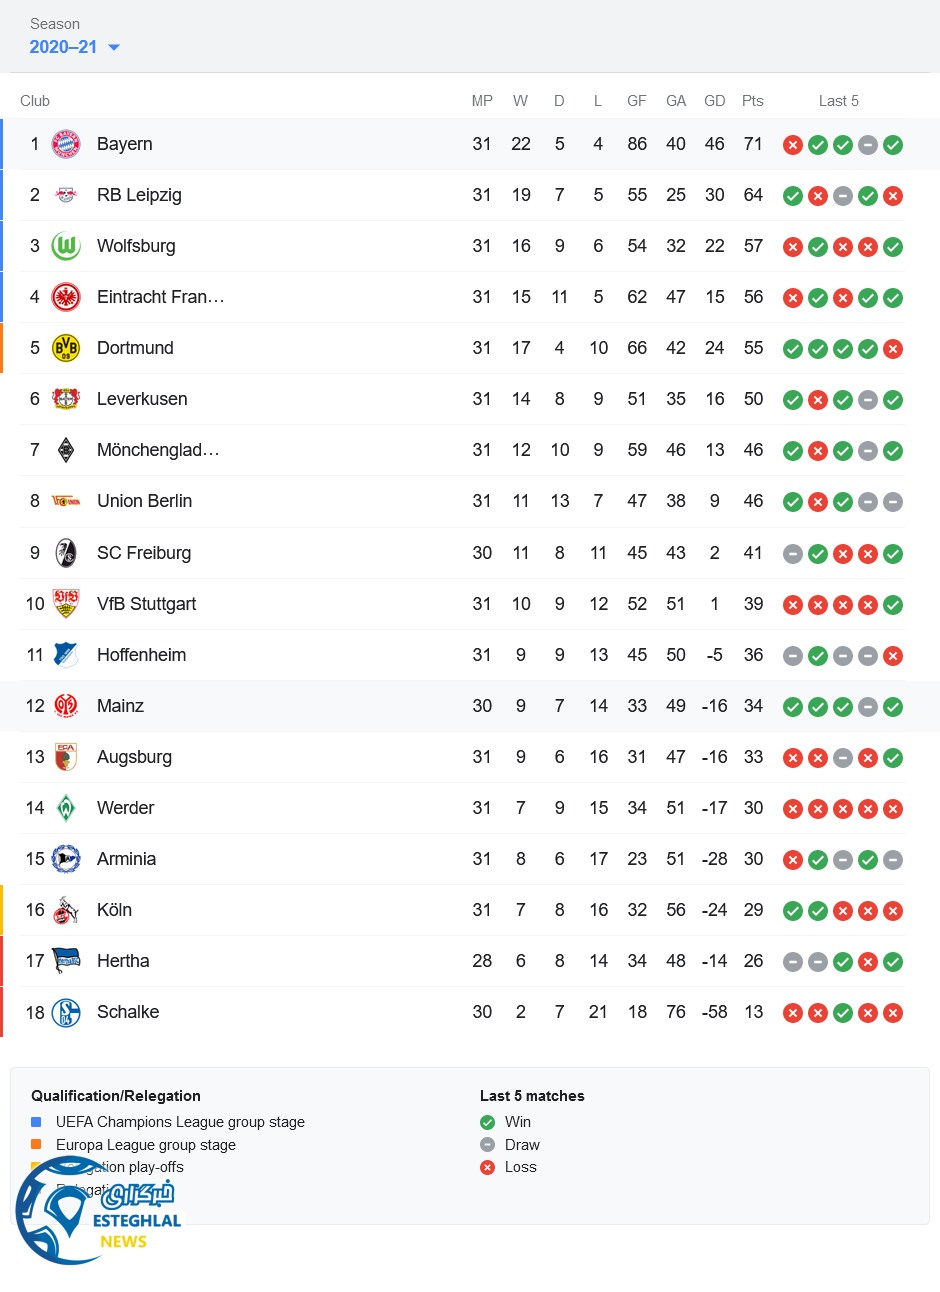Viewport: 940px width, 1292px height.
Task: Click the blue Champions League legend swatch
Action: tap(36, 1122)
